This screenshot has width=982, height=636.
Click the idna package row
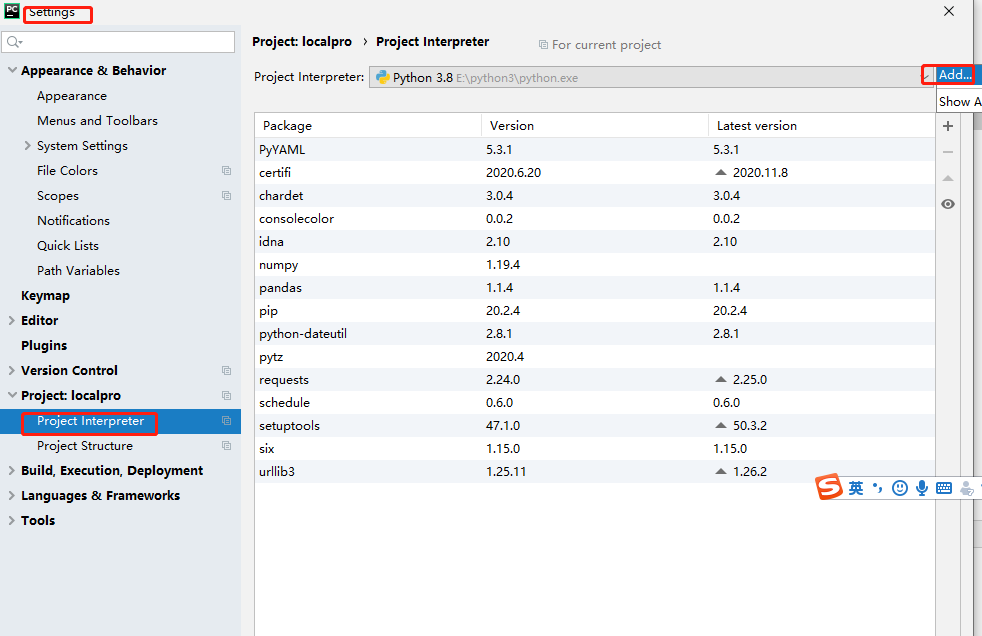point(595,242)
